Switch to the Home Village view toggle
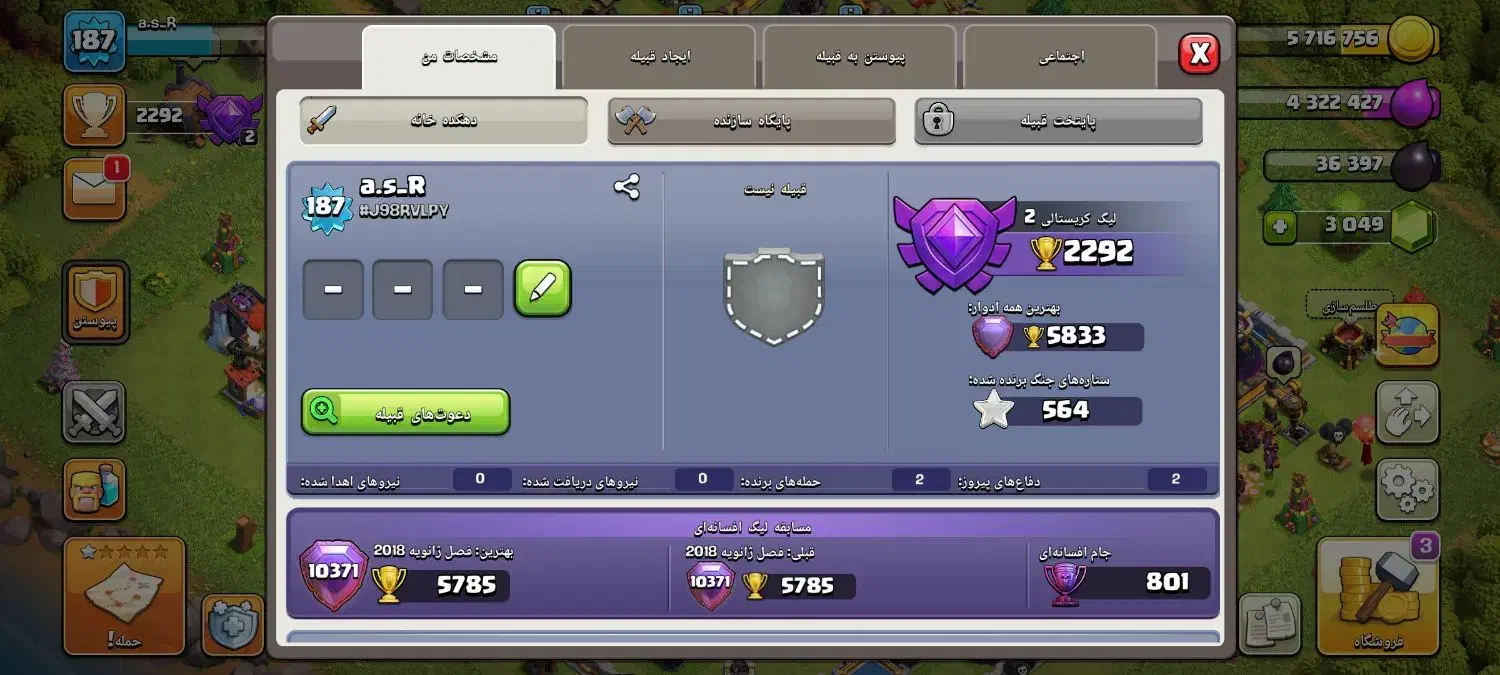This screenshot has height=675, width=1500. tap(443, 120)
